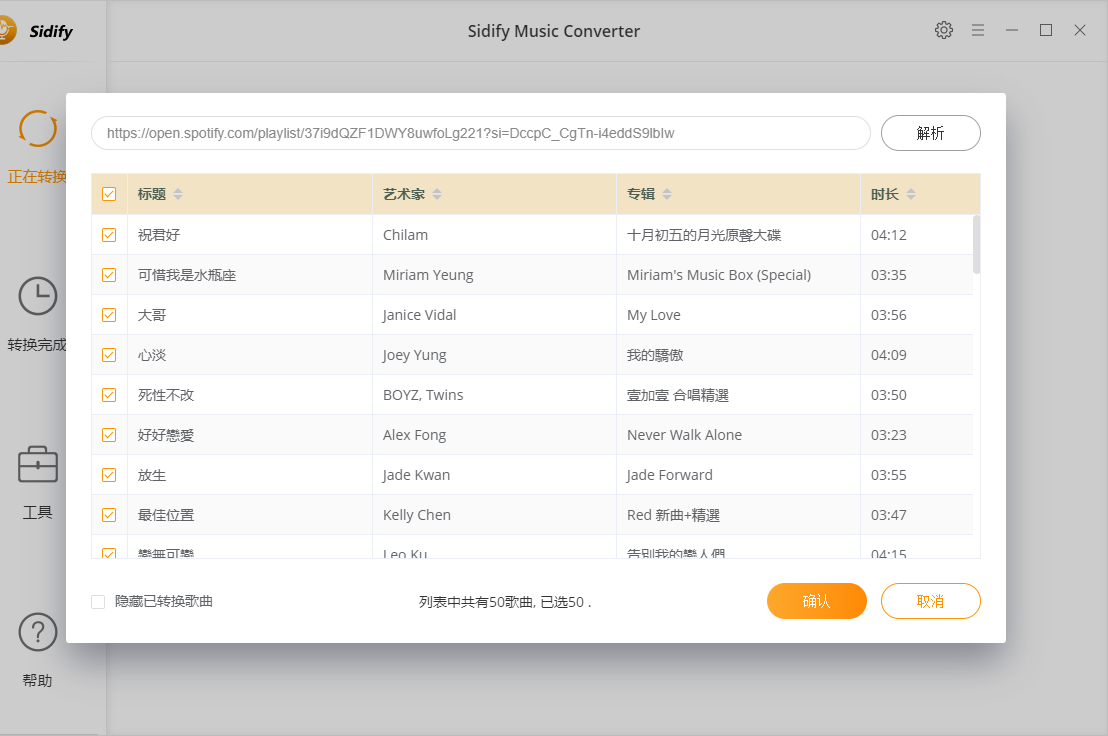Click the 确认 confirm button
The image size is (1108, 736).
click(817, 601)
